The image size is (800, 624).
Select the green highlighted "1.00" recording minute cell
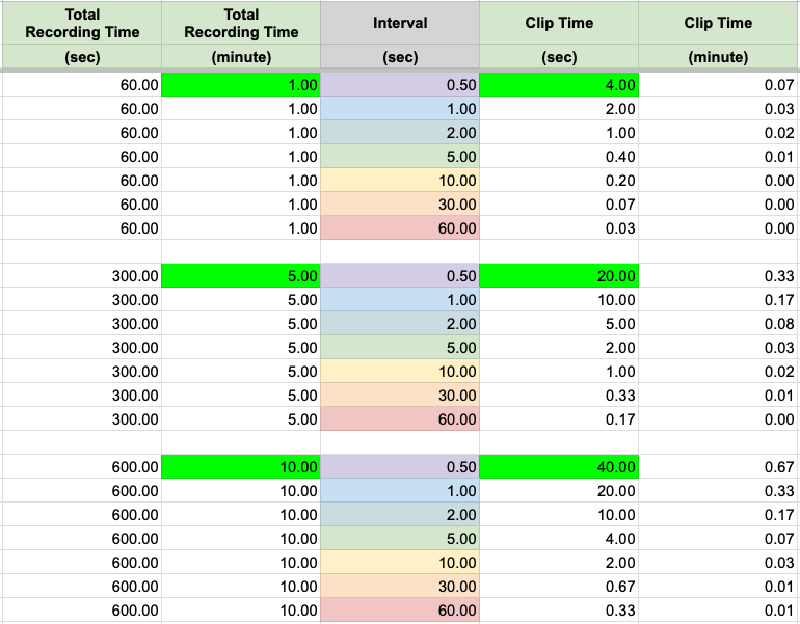(241, 85)
